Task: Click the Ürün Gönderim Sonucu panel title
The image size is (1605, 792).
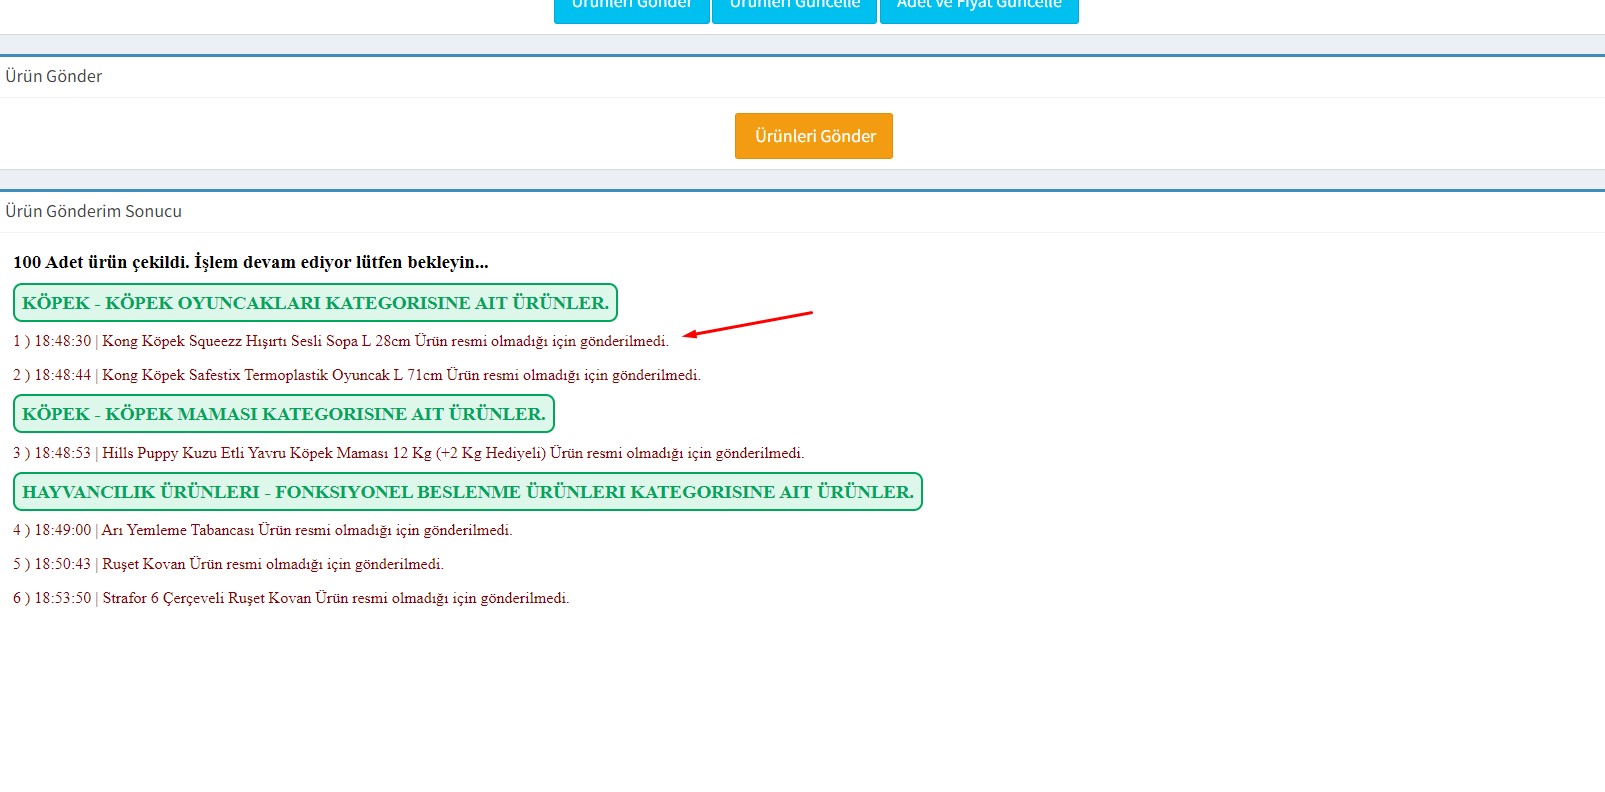Action: (94, 211)
